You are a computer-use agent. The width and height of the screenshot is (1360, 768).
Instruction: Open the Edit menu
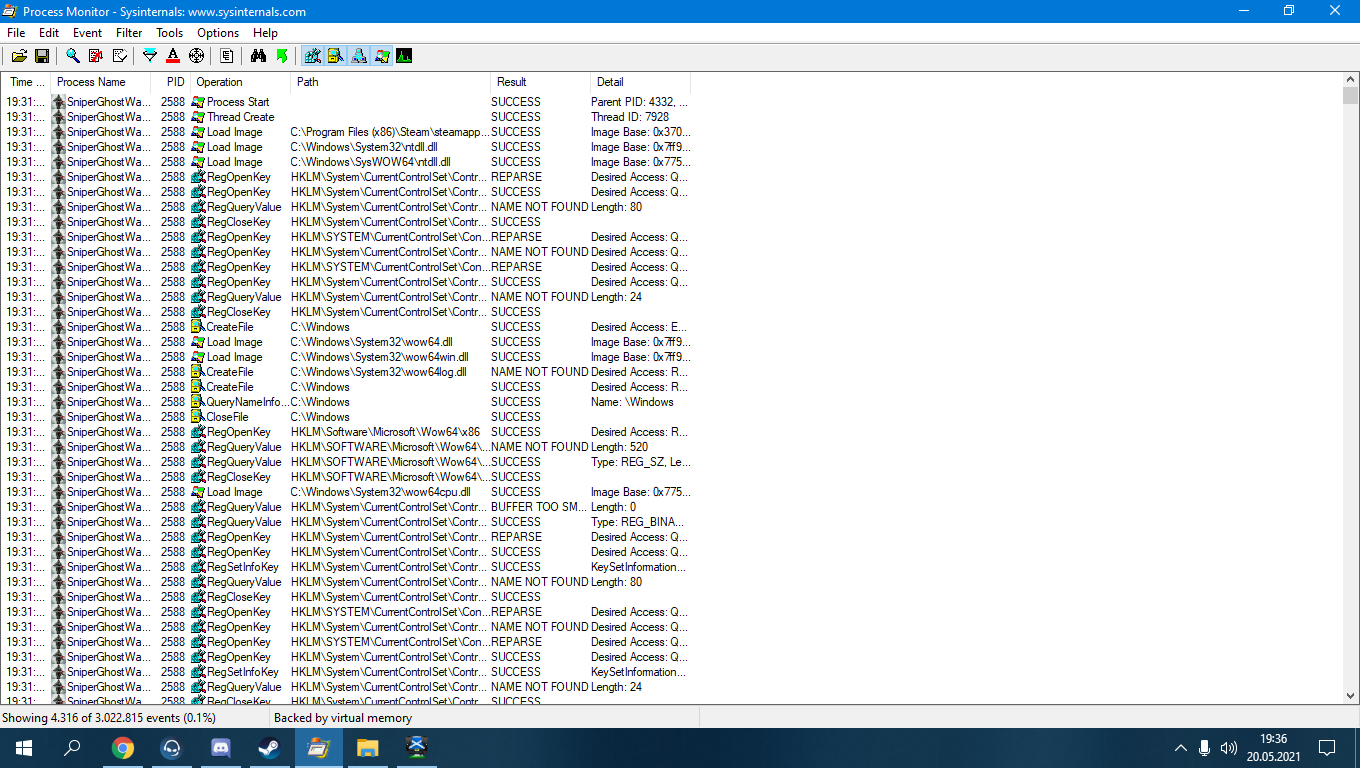click(49, 33)
